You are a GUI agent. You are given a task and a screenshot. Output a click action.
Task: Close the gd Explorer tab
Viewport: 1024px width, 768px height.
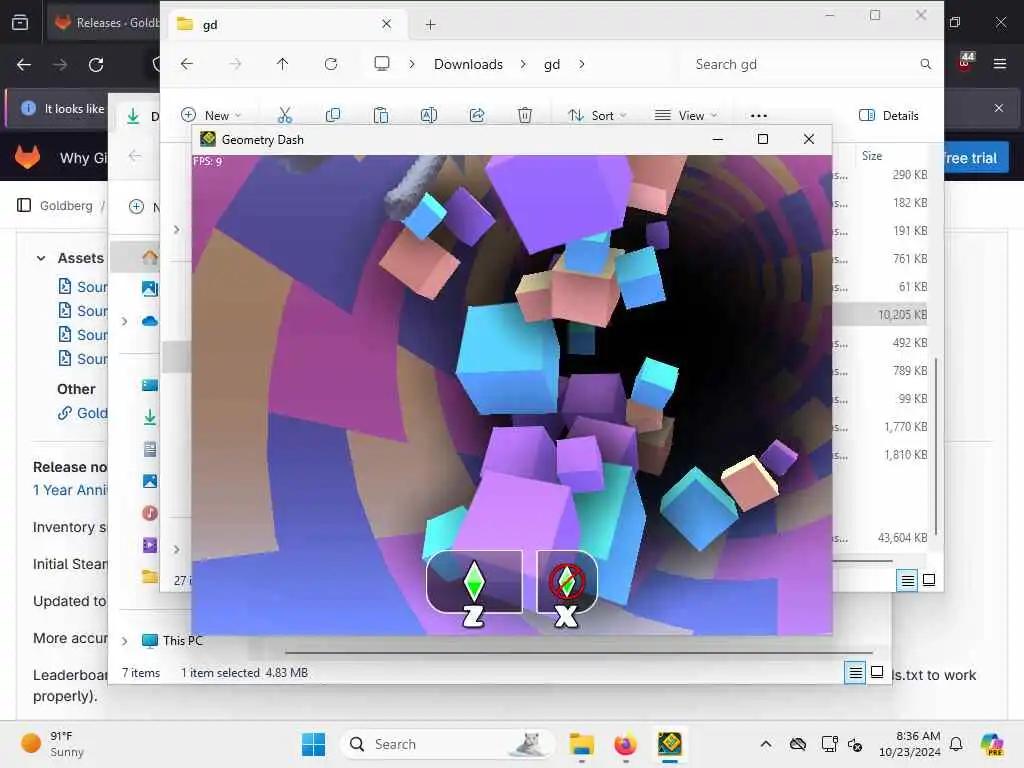pos(387,24)
